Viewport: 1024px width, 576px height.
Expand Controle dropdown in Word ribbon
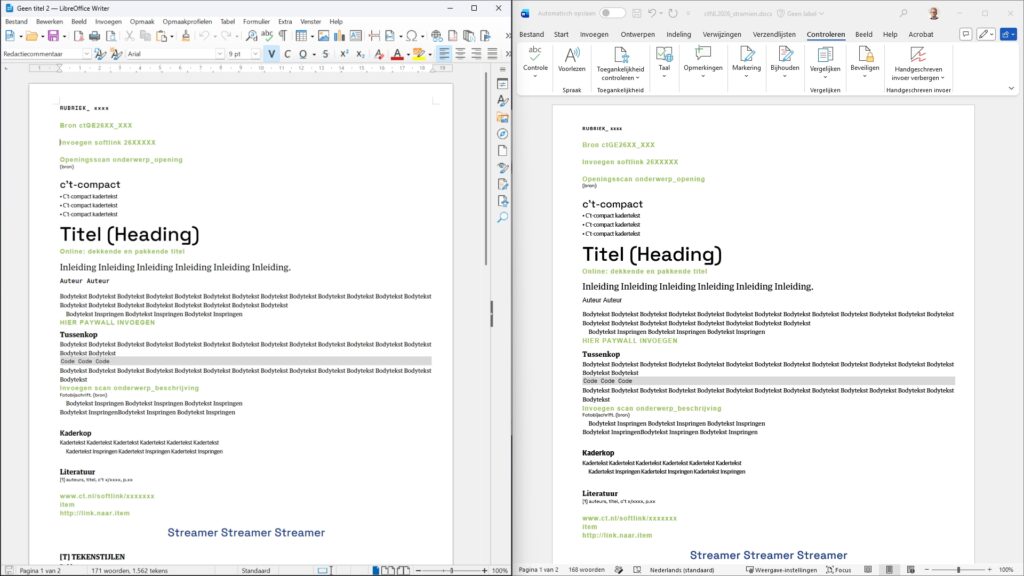(x=536, y=76)
